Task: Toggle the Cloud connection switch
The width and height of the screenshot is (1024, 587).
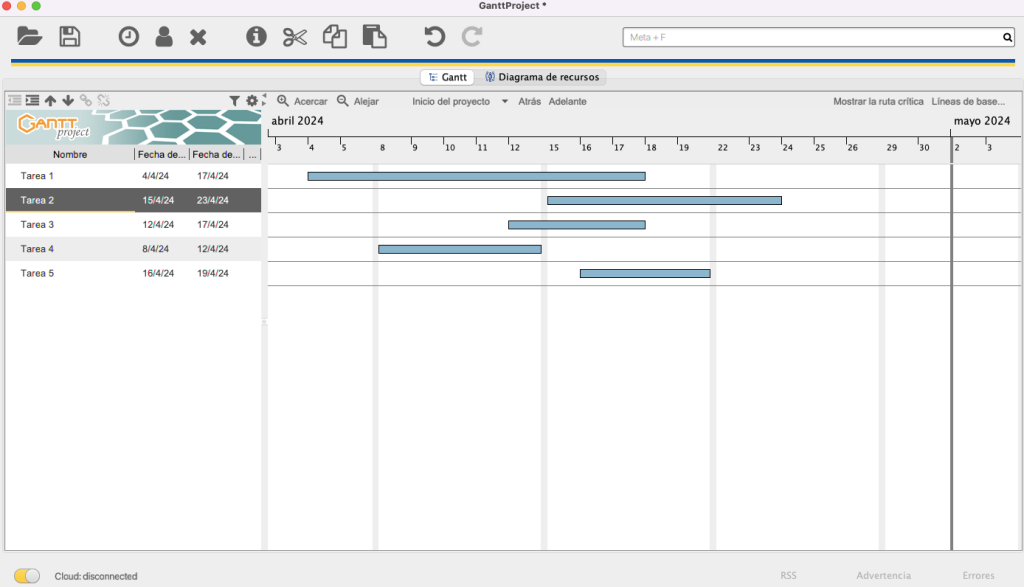Action: pos(28,576)
